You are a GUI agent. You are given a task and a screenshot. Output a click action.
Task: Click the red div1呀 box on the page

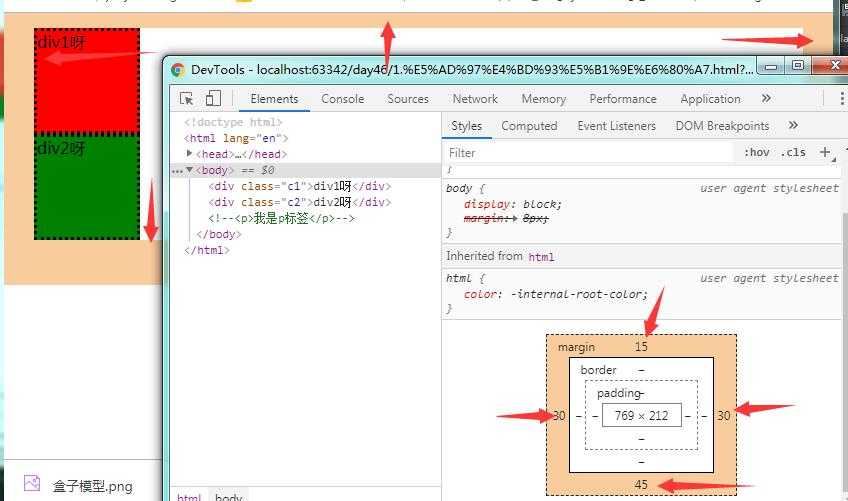pyautogui.click(x=87, y=81)
